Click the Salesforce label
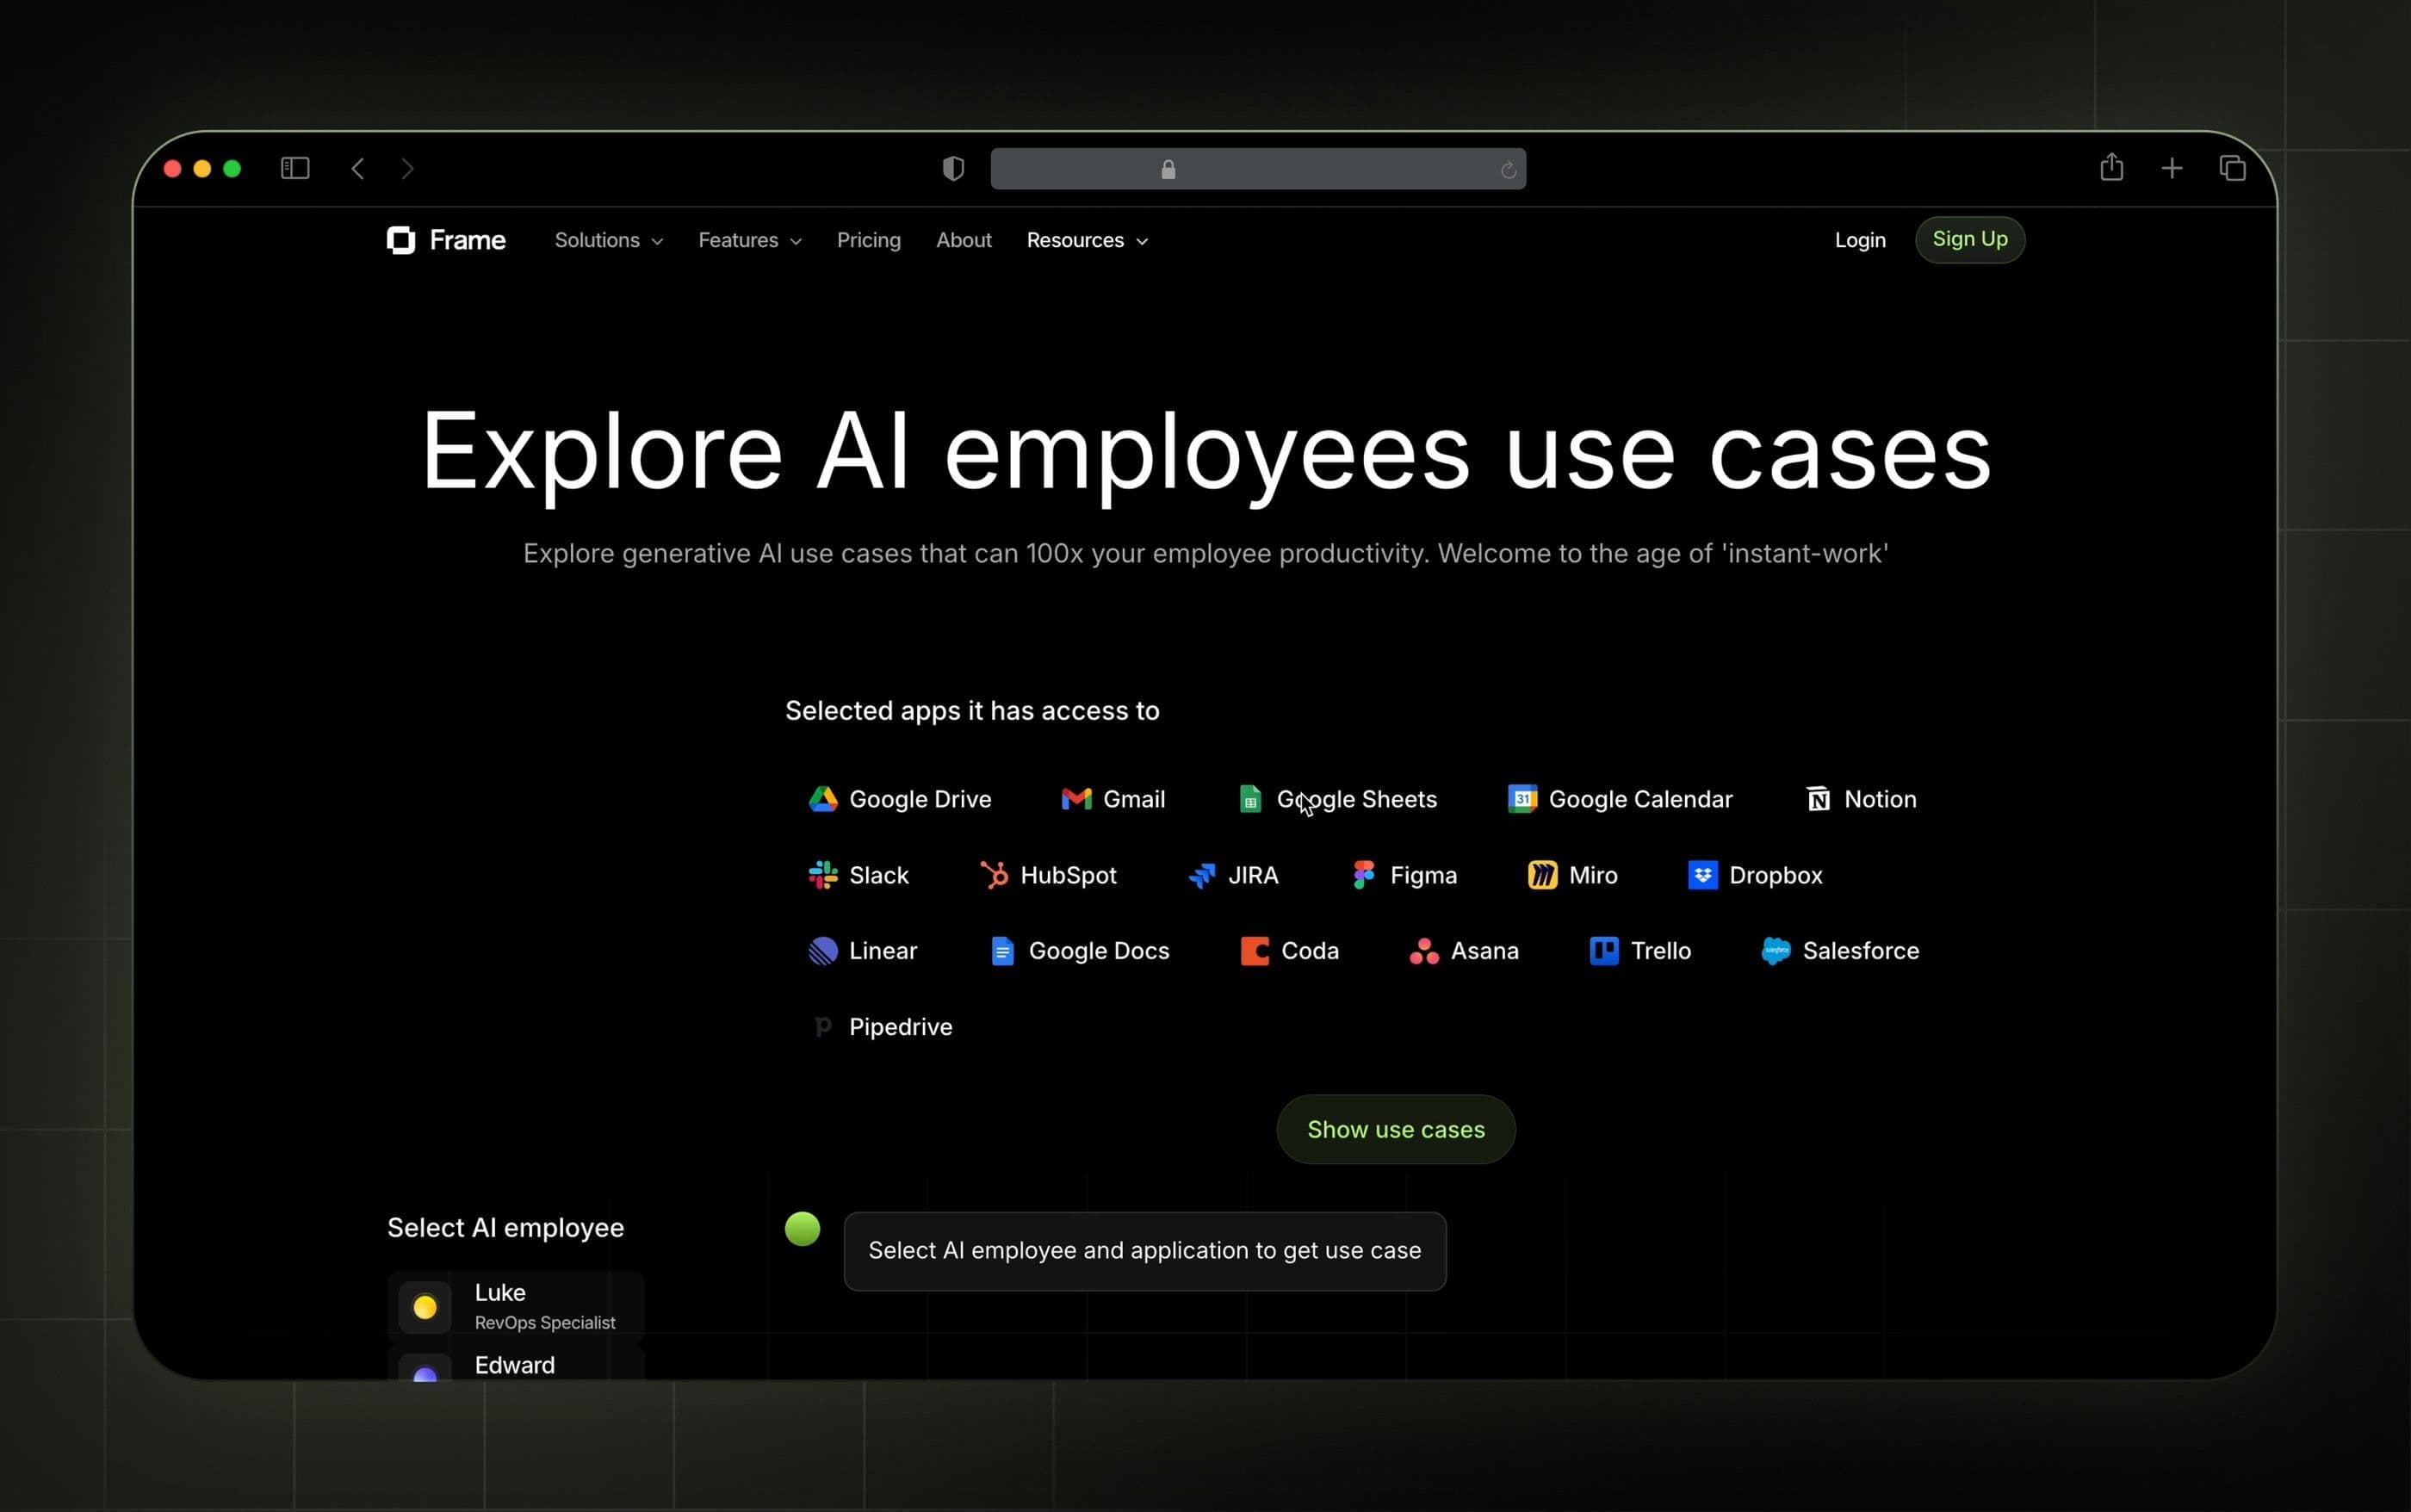The image size is (2411, 1512). (x=1860, y=951)
